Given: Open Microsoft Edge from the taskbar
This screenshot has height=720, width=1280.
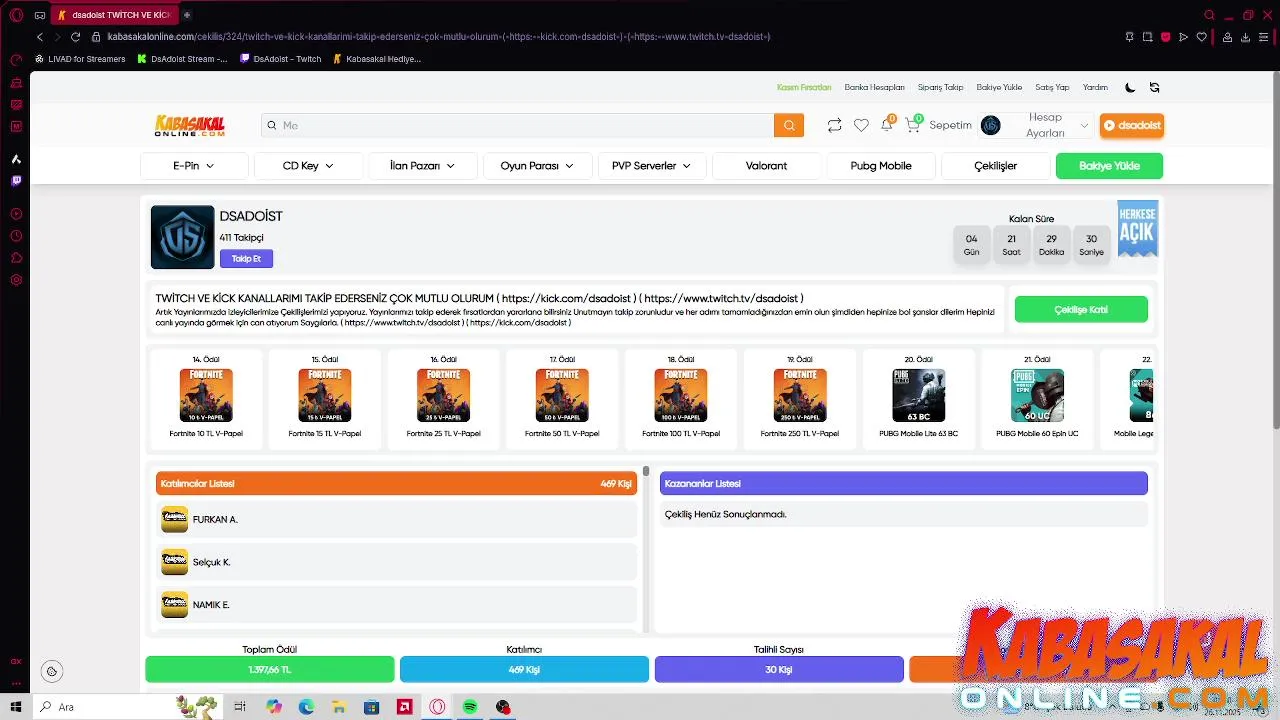Looking at the screenshot, I should [x=306, y=707].
